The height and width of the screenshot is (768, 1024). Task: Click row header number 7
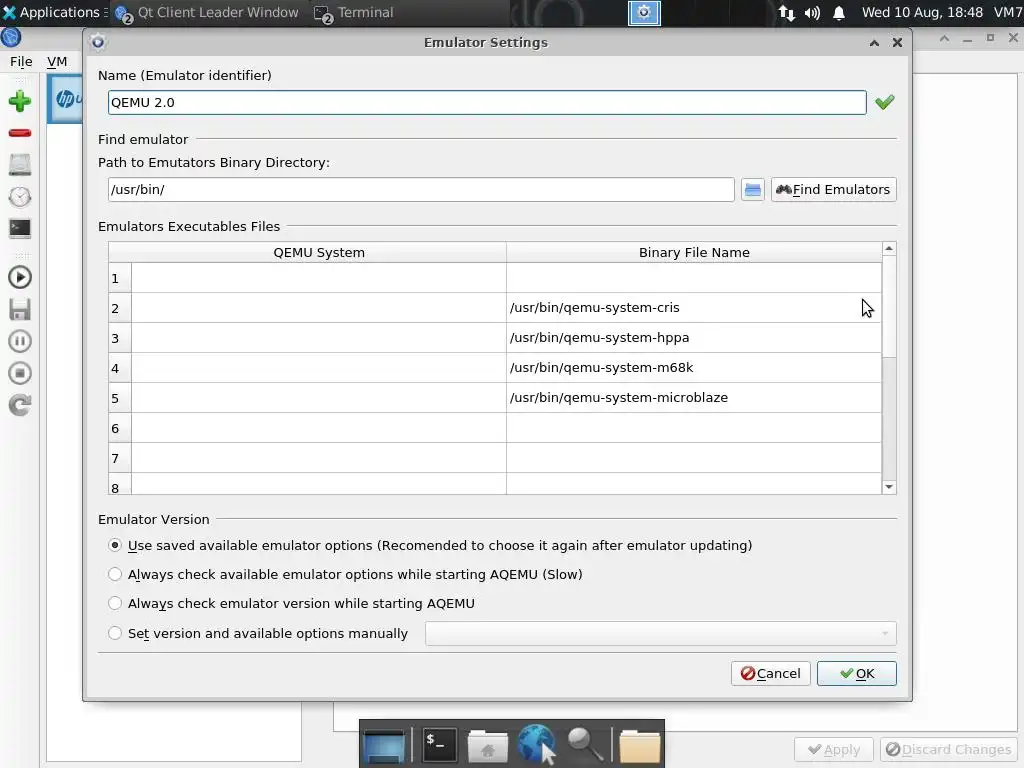120,458
